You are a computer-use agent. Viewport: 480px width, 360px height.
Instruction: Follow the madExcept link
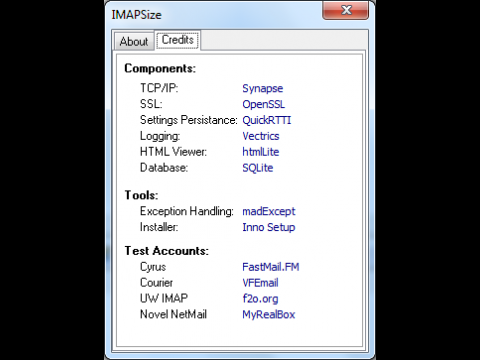click(x=269, y=211)
